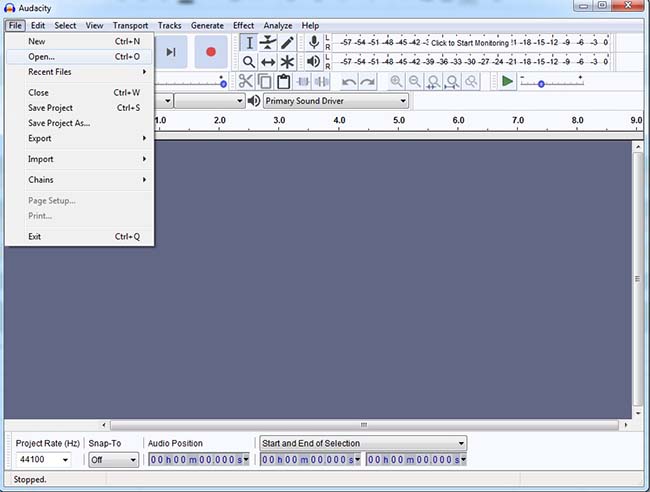Choose New from the File menu
Screen dimensions: 650x492
(x=79, y=41)
